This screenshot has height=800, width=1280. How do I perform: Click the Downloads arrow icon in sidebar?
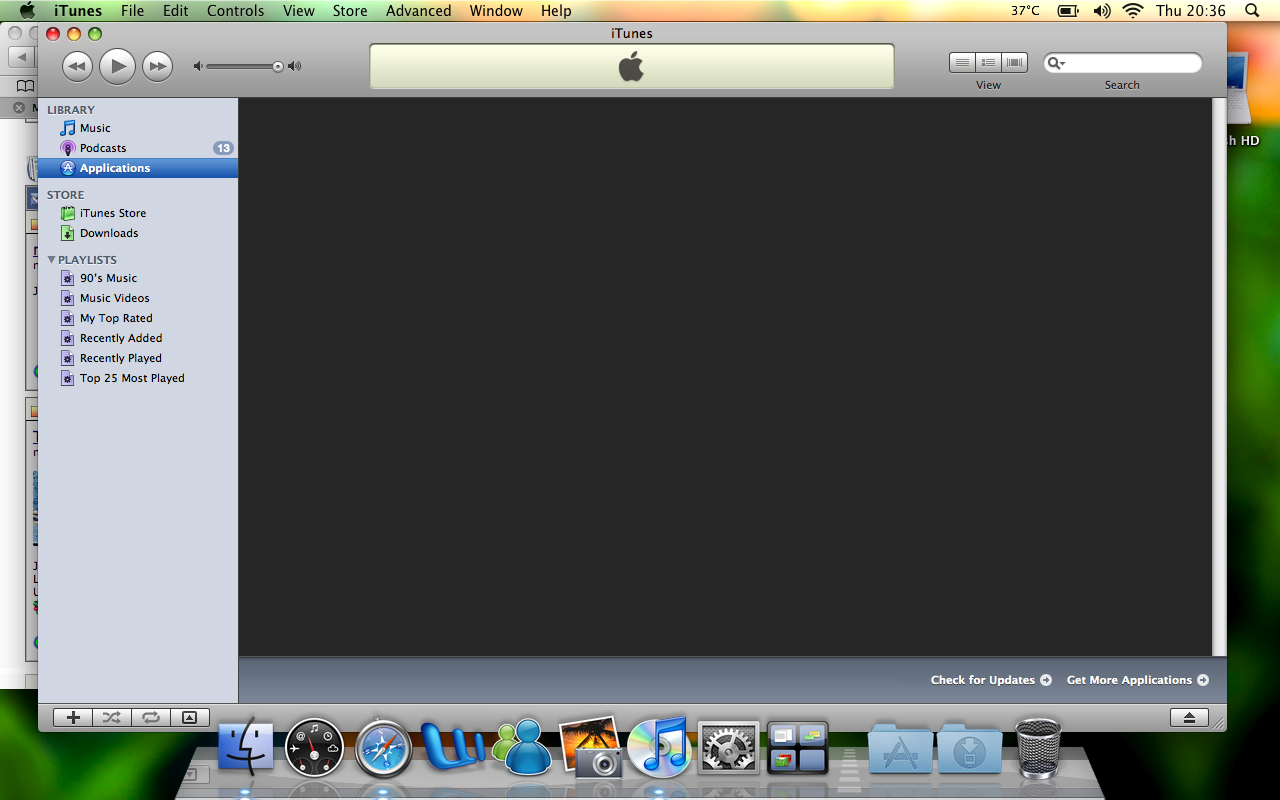pos(68,233)
